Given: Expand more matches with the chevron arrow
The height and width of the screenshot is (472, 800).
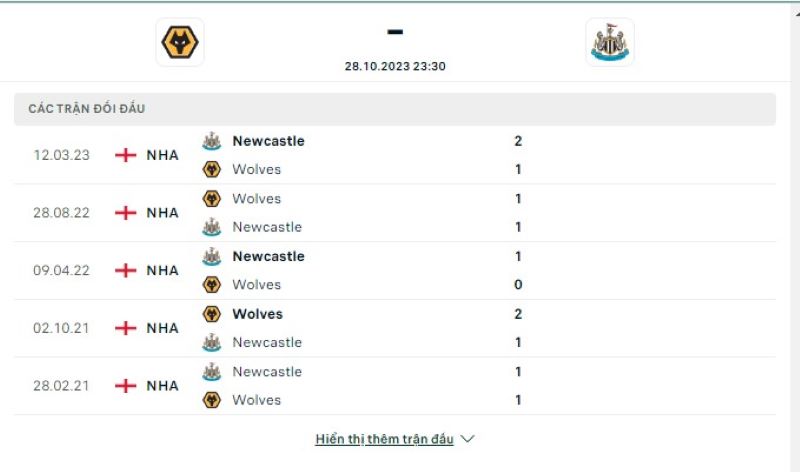Looking at the screenshot, I should point(467,439).
